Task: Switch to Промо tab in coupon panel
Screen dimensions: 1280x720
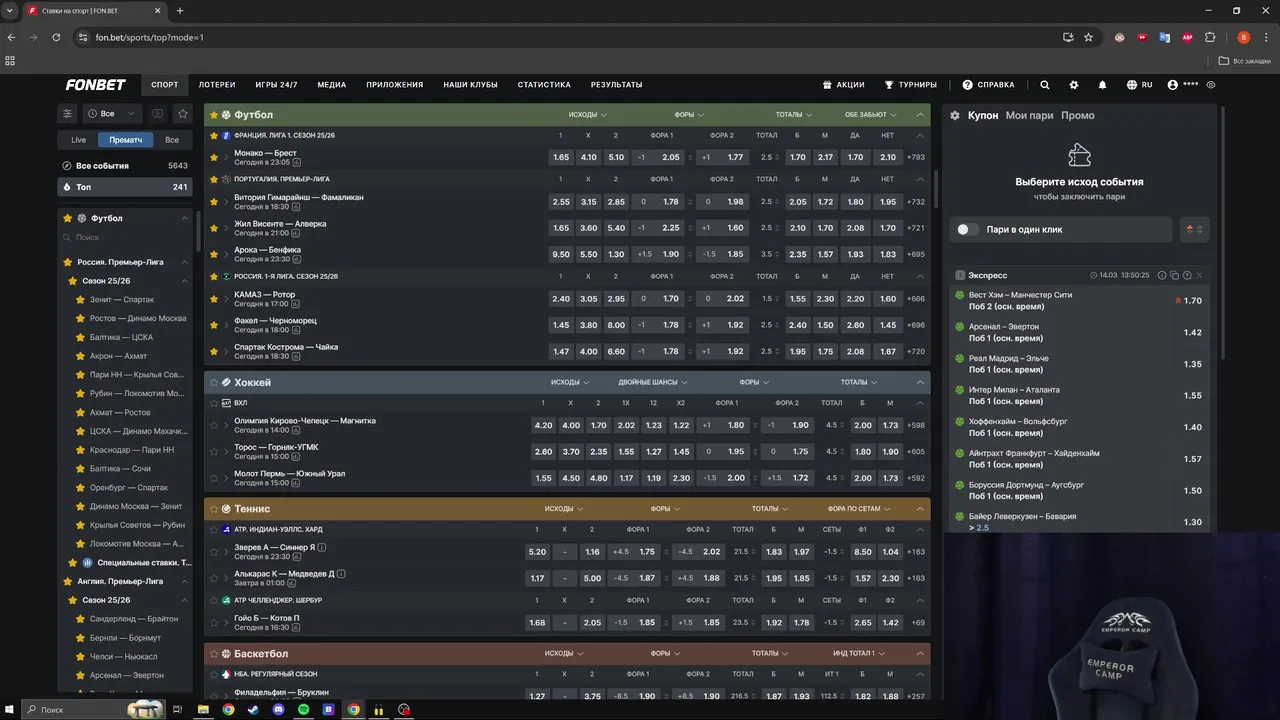Action: coord(1078,115)
